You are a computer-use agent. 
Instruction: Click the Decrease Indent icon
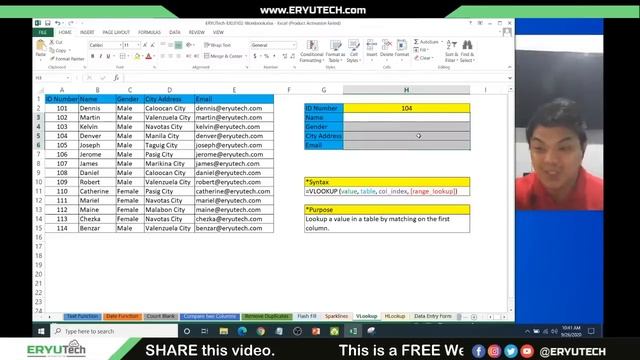tap(189, 56)
